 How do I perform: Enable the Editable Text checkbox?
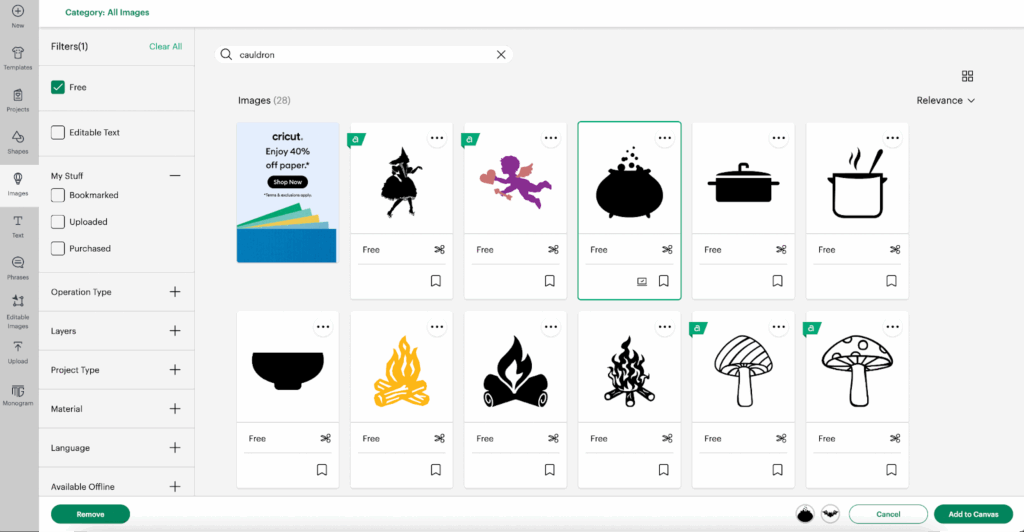58,132
